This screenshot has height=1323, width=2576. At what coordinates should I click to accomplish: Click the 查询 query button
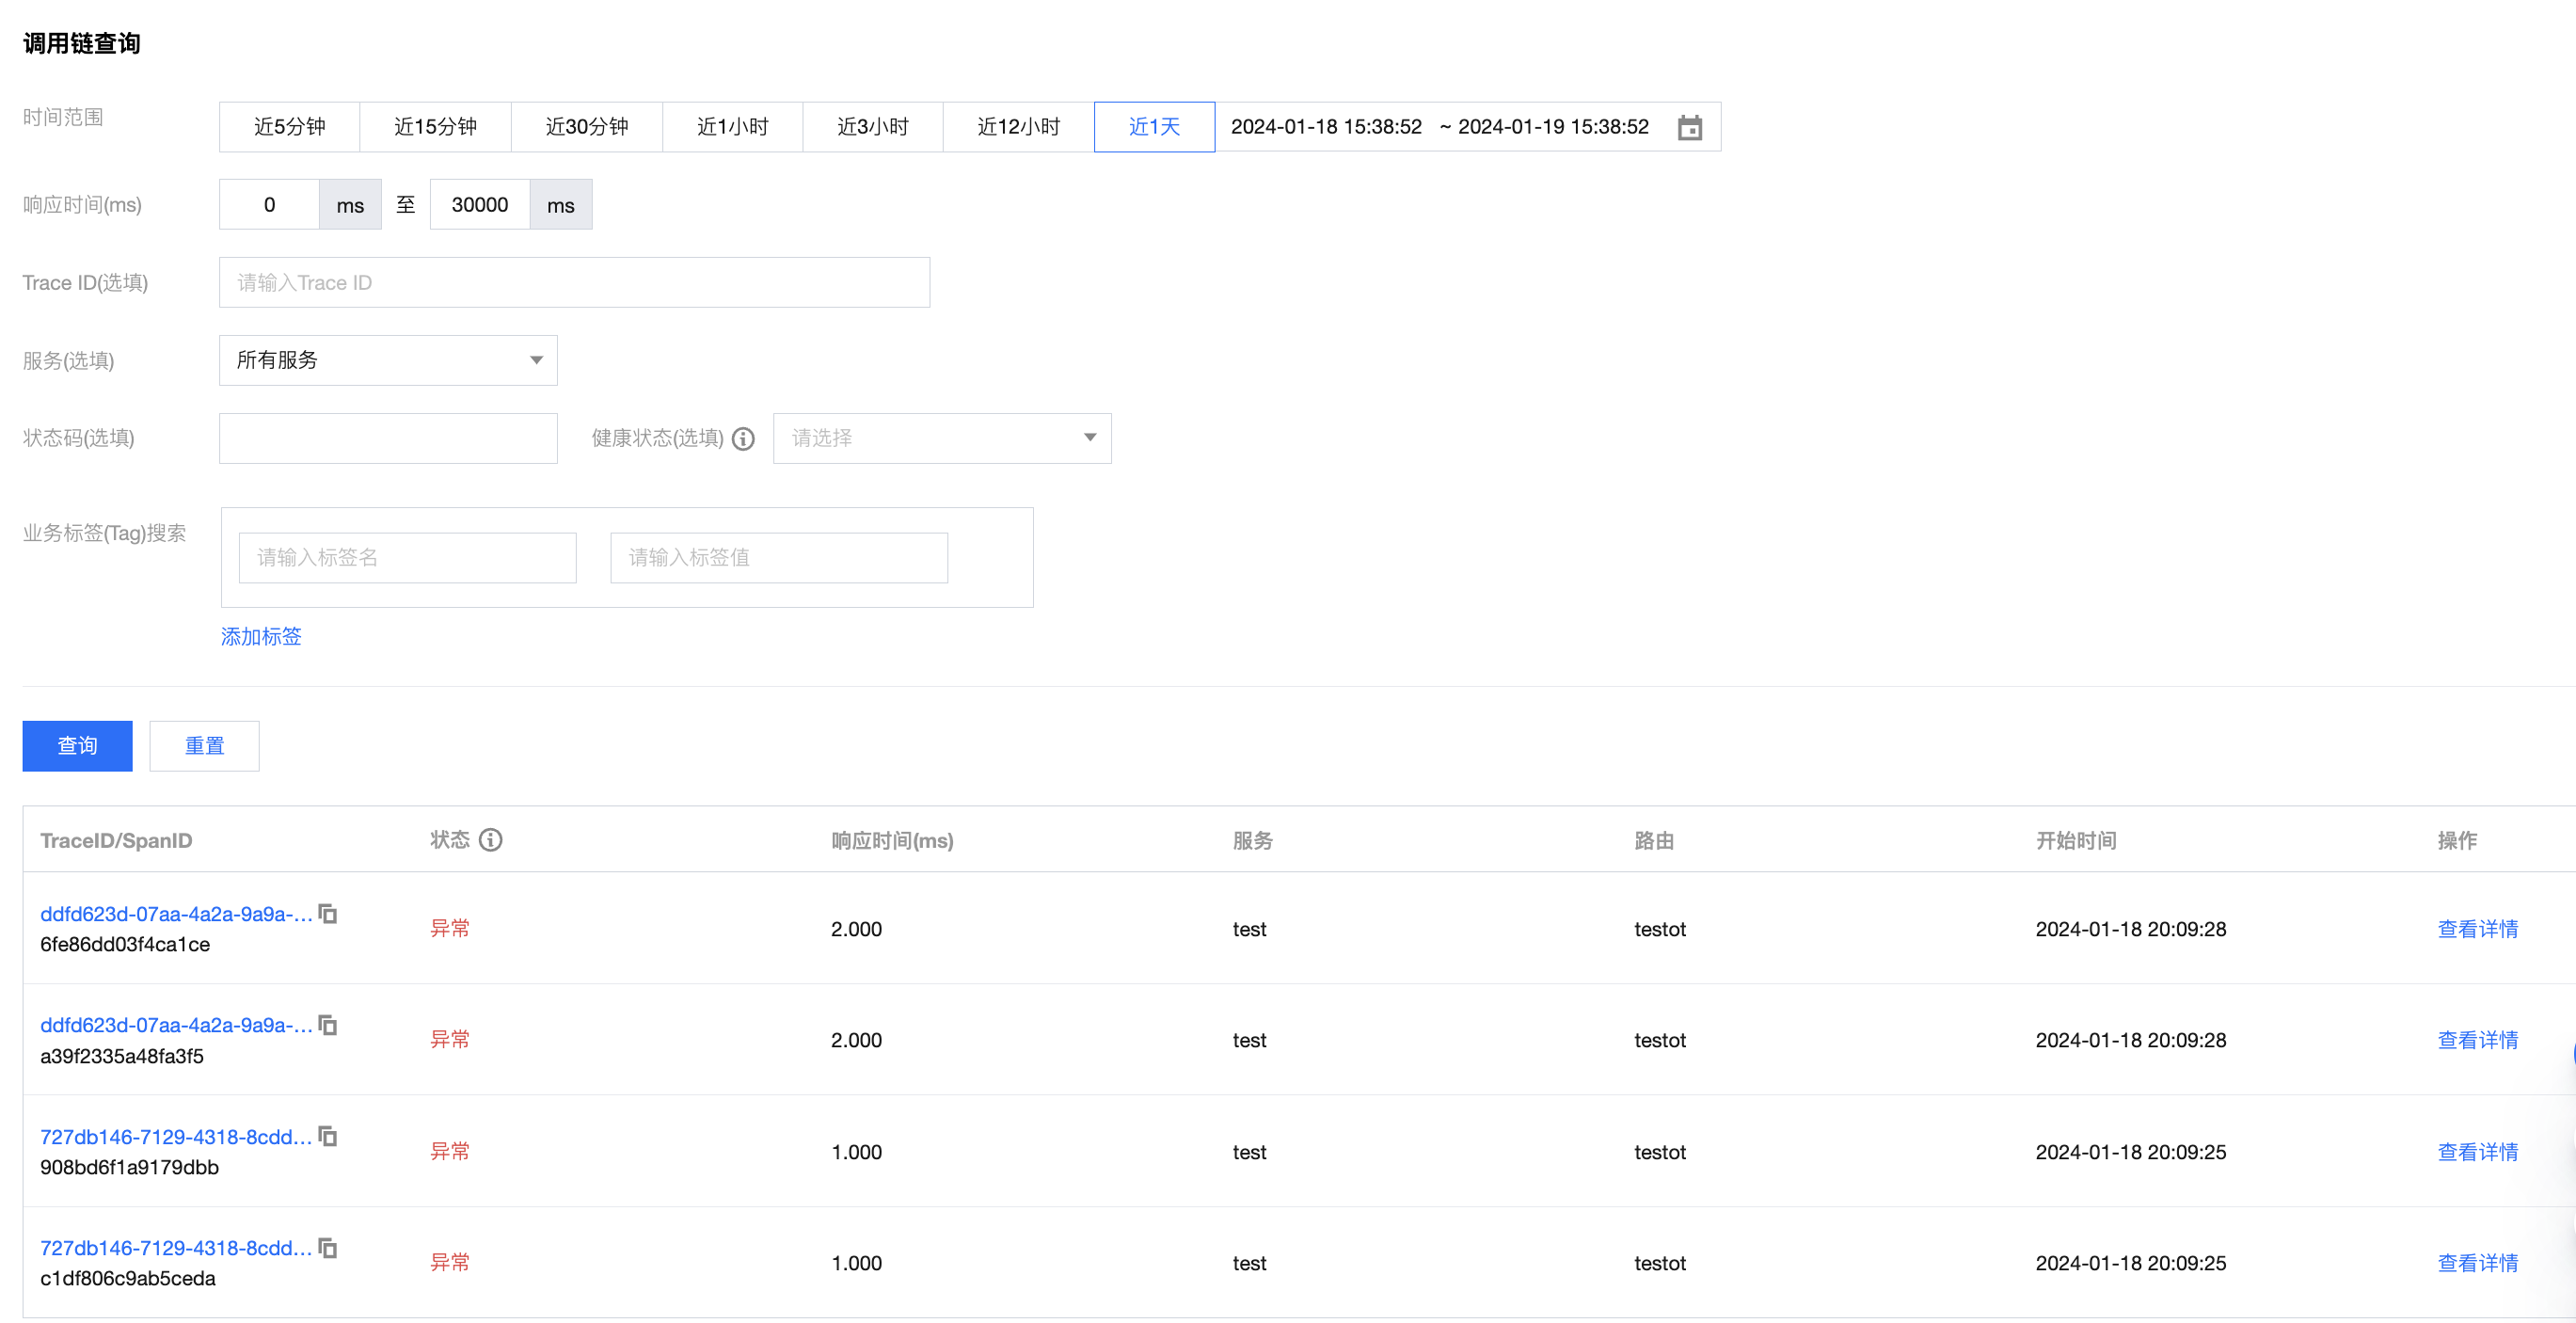tap(77, 745)
